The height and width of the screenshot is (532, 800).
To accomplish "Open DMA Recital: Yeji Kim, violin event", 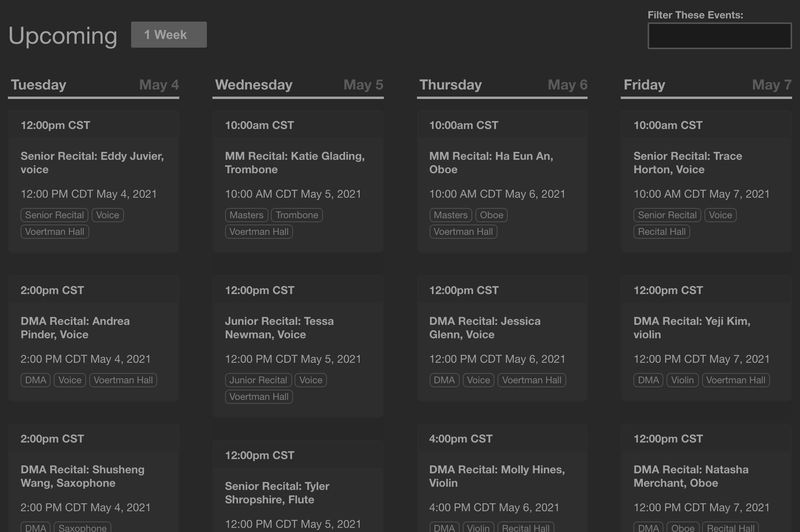I will click(692, 328).
